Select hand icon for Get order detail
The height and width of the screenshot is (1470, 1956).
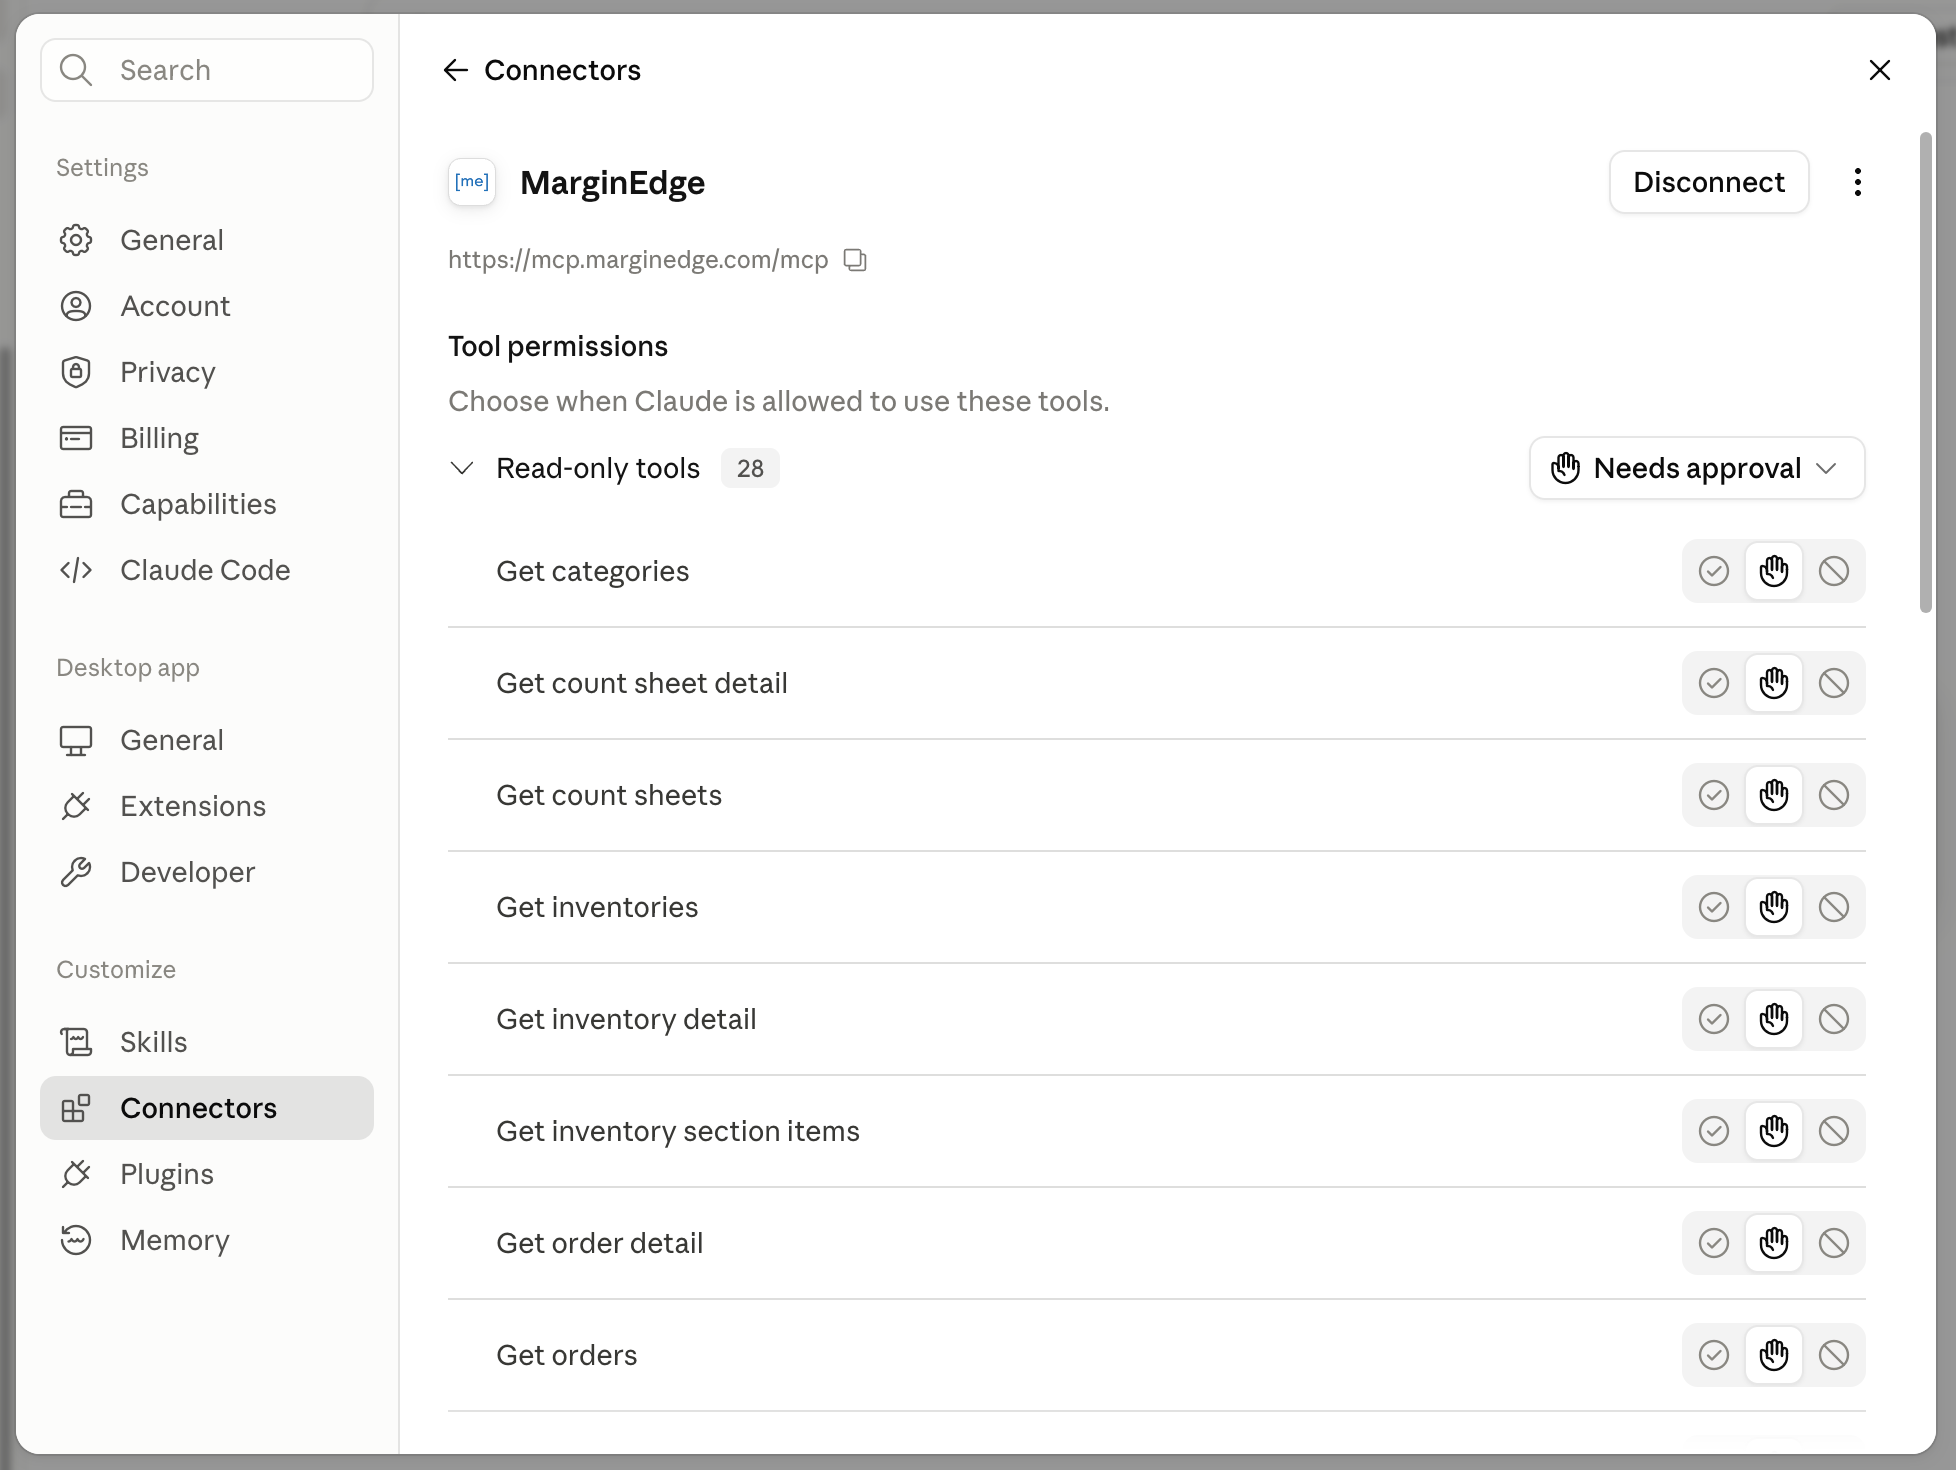(1774, 1243)
